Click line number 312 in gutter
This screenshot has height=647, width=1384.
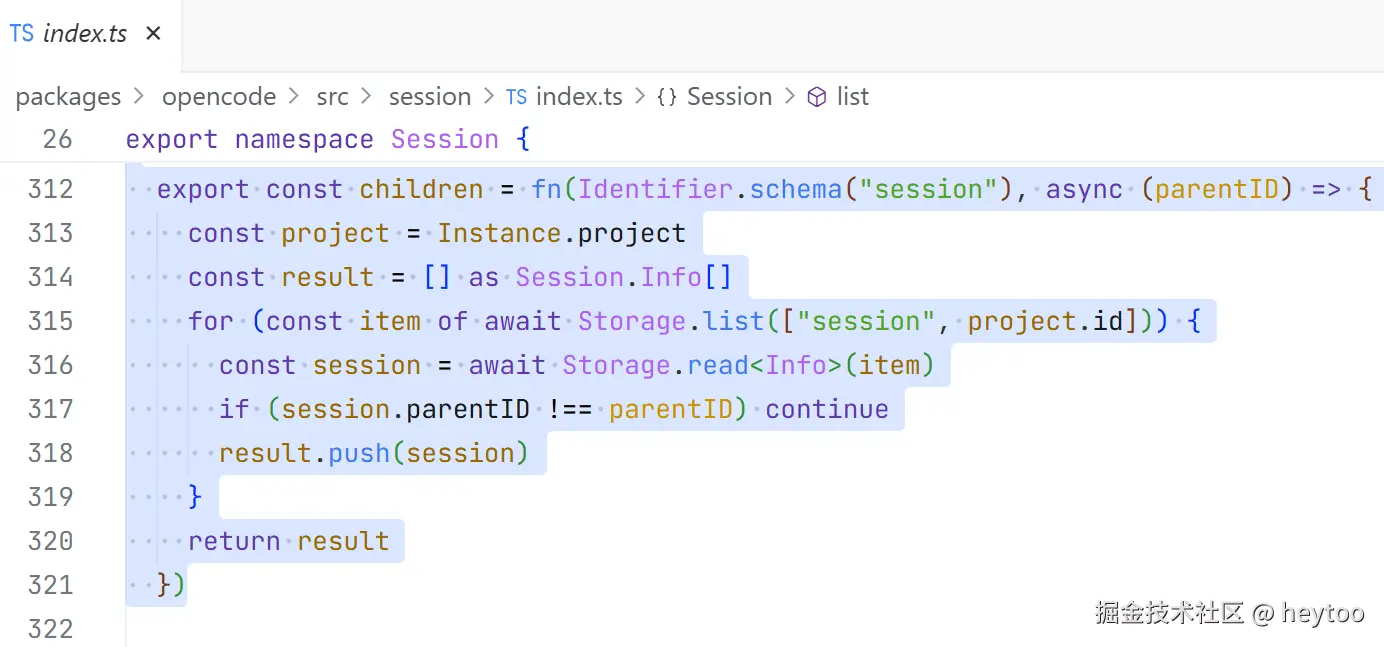pos(51,189)
